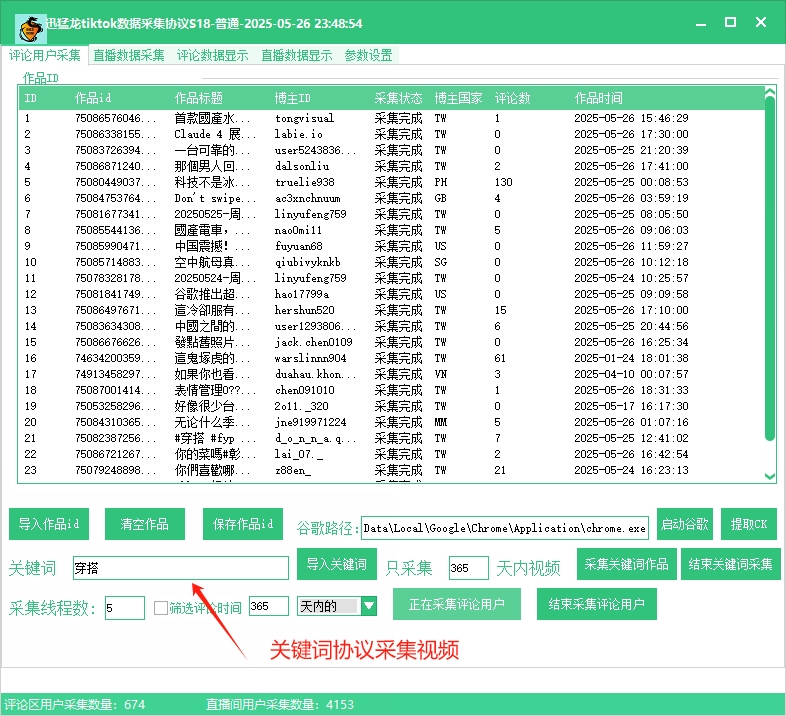The image size is (786, 716).
Task: Select the row with z88en_
Action: 391,470
